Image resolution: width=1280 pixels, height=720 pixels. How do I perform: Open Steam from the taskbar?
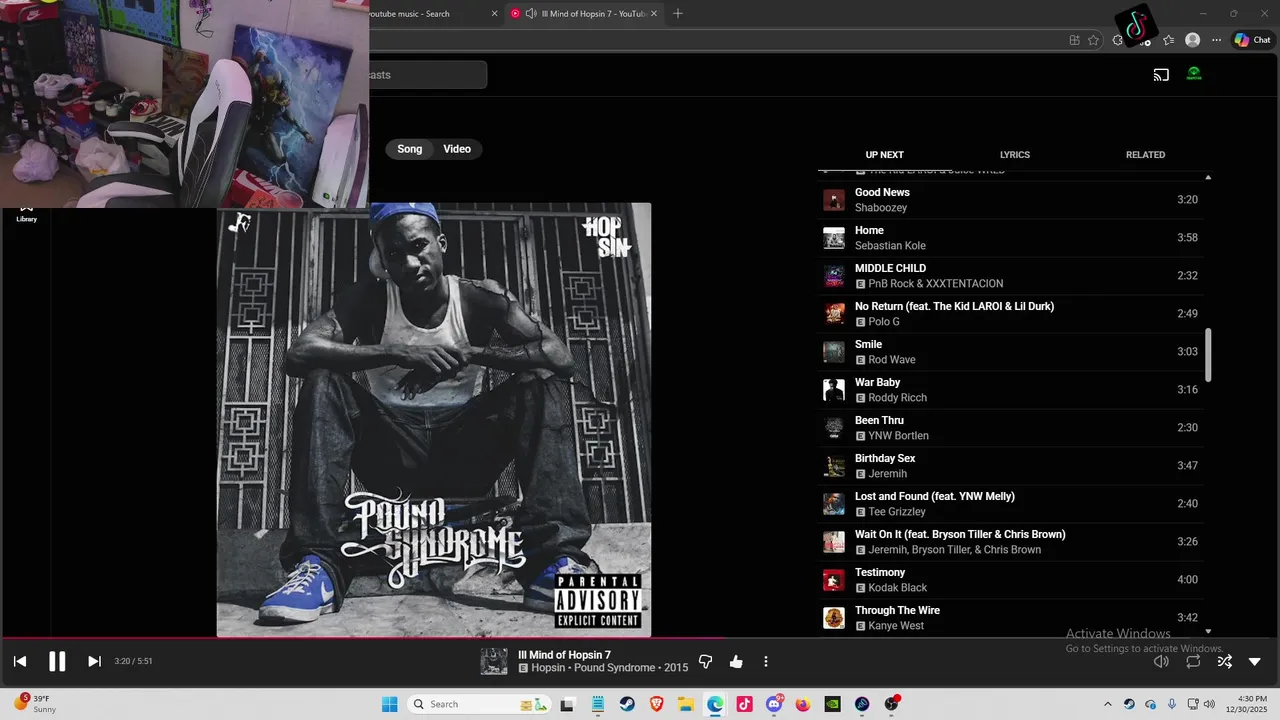point(626,704)
